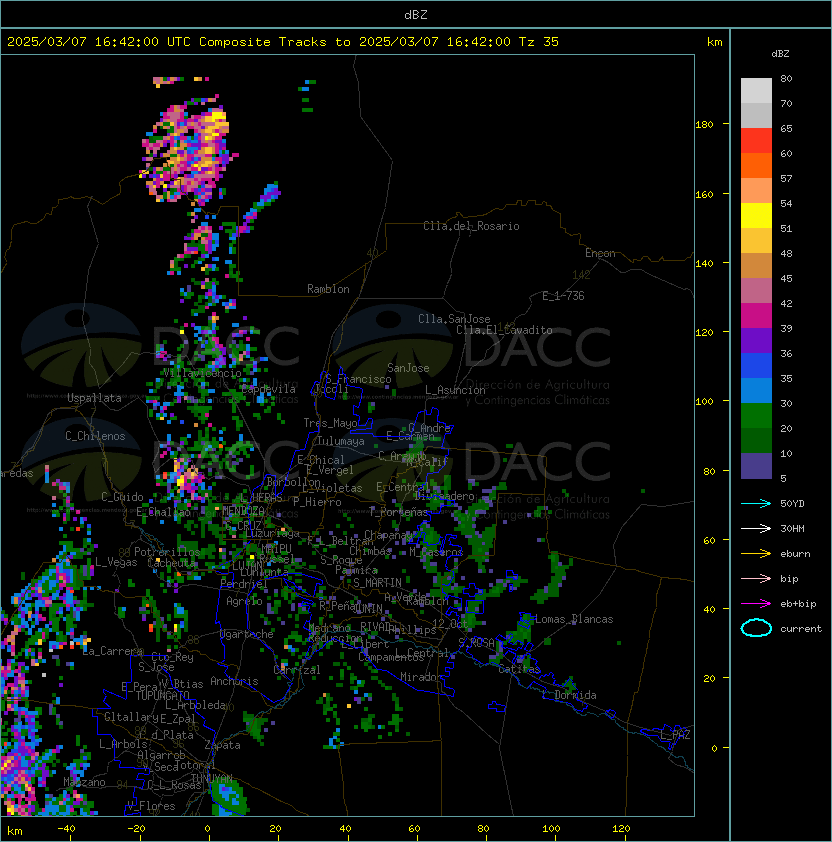Click the TUPUNGATO place label
Image resolution: width=832 pixels, height=842 pixels.
(x=162, y=695)
